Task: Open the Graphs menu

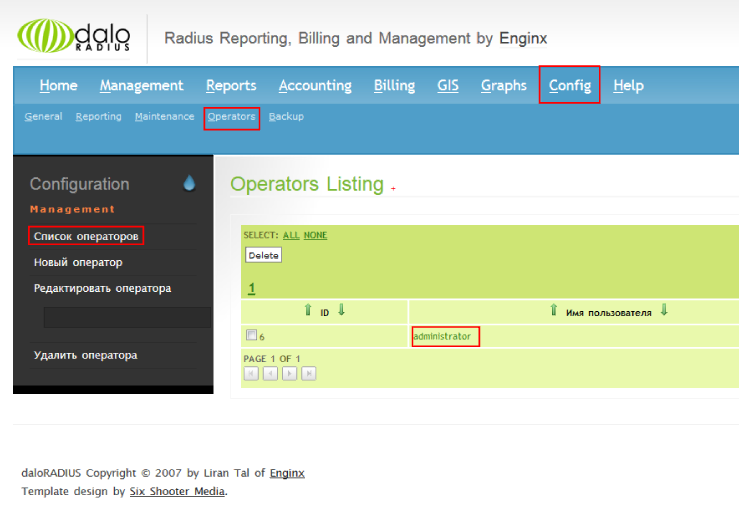Action: tap(504, 85)
